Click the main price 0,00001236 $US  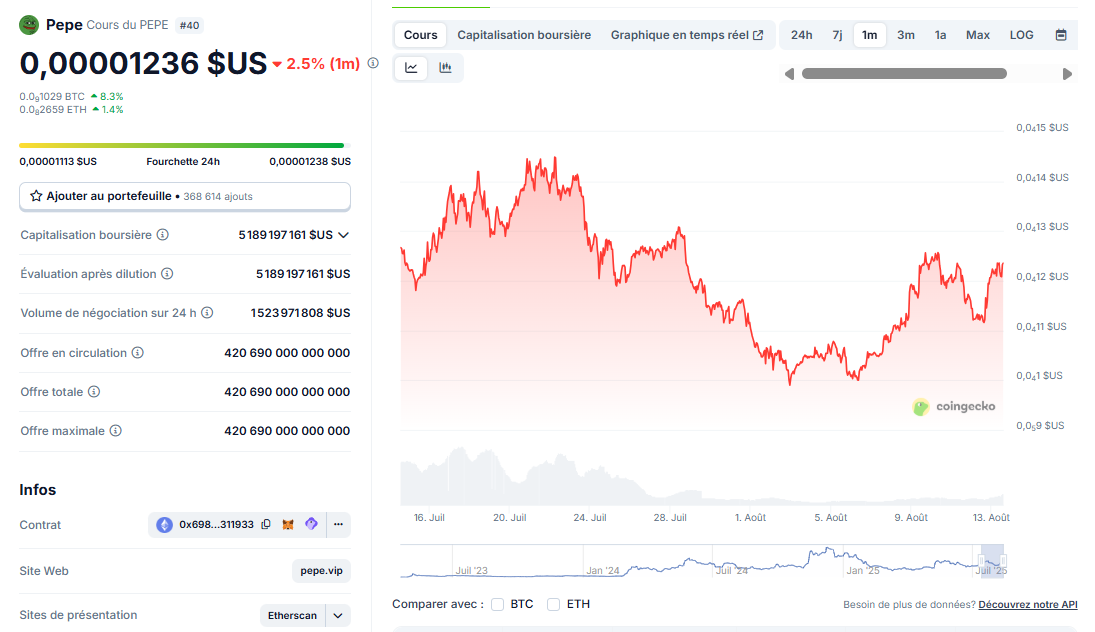click(143, 64)
